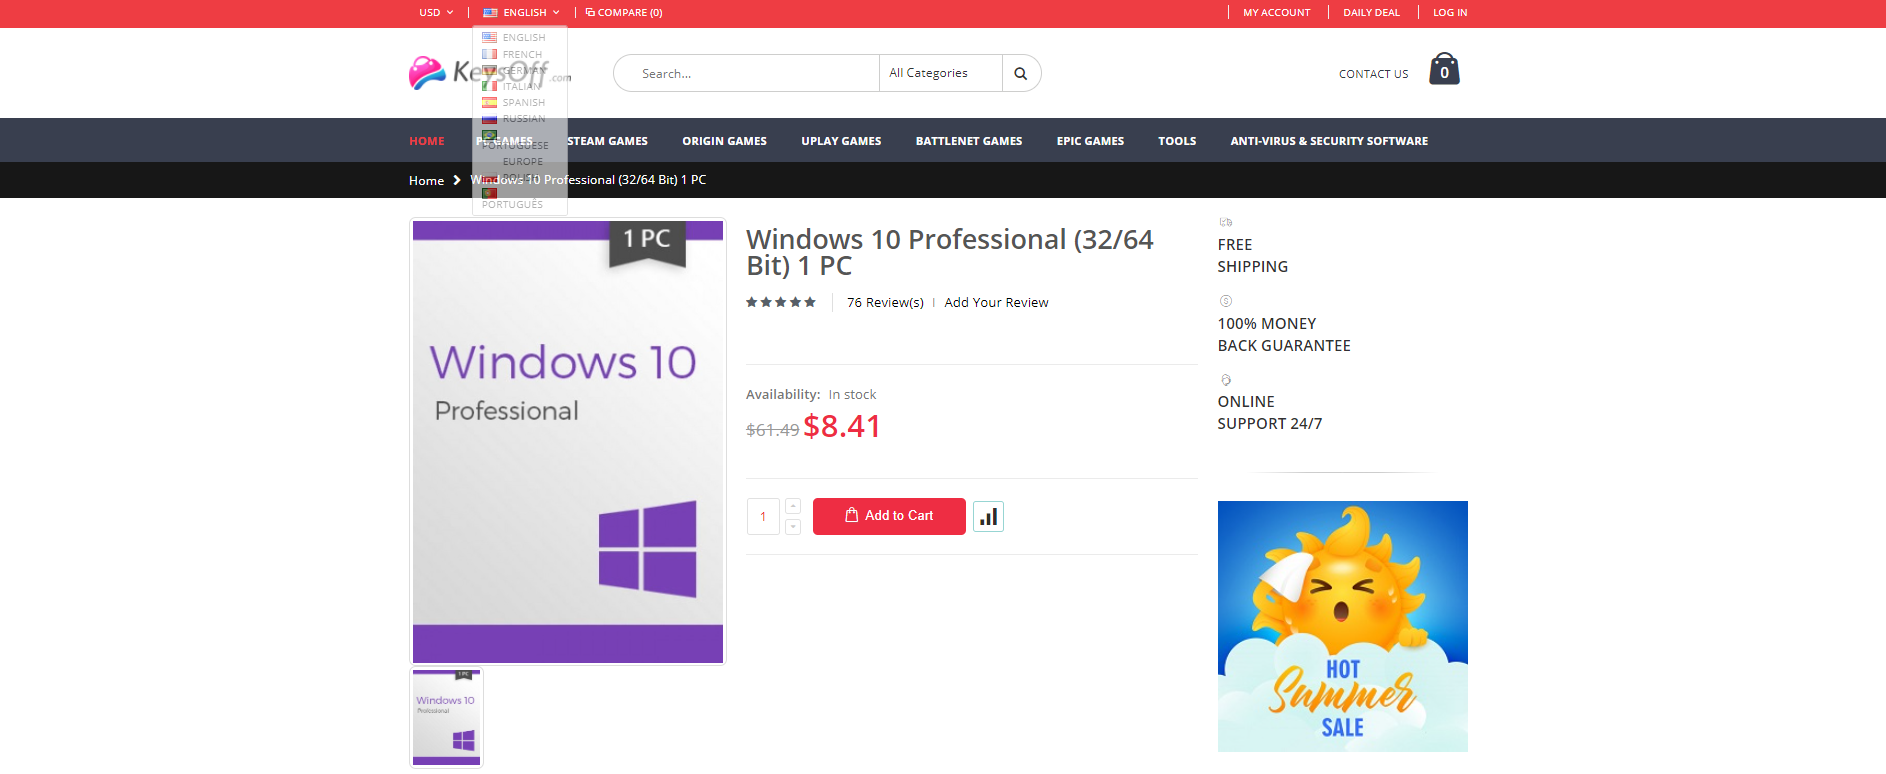Open the STEAM GAMES category
The image size is (1886, 774).
click(607, 141)
